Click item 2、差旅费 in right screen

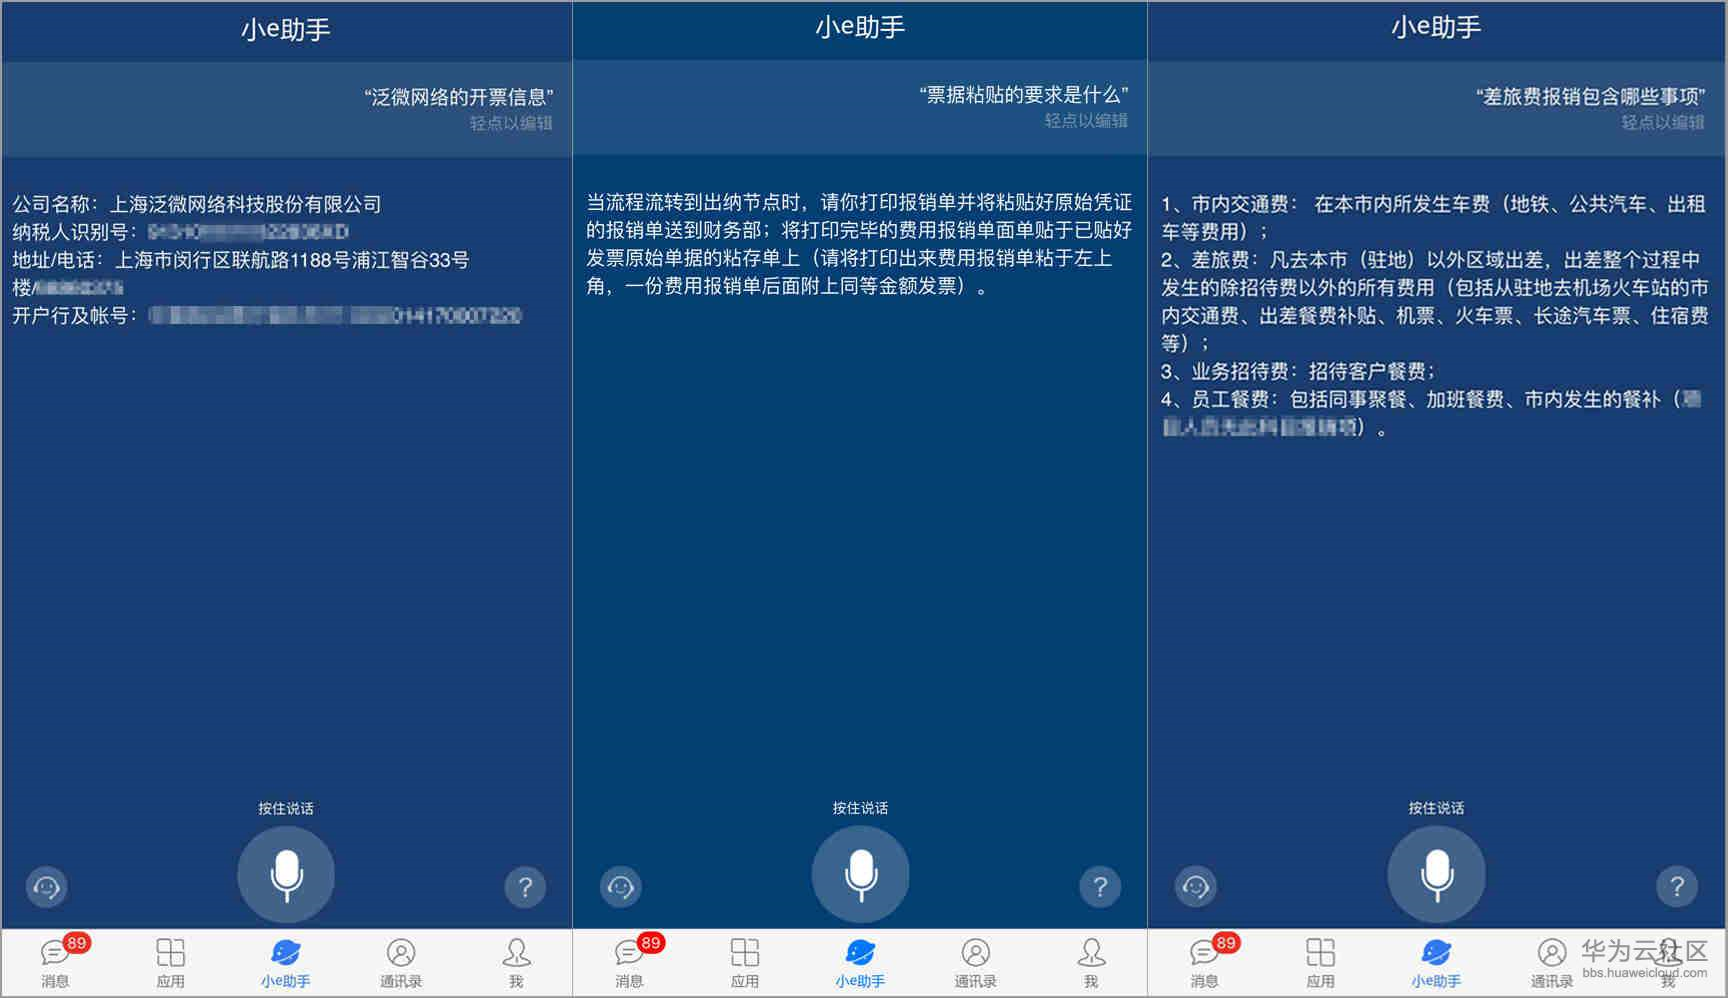tap(1435, 301)
